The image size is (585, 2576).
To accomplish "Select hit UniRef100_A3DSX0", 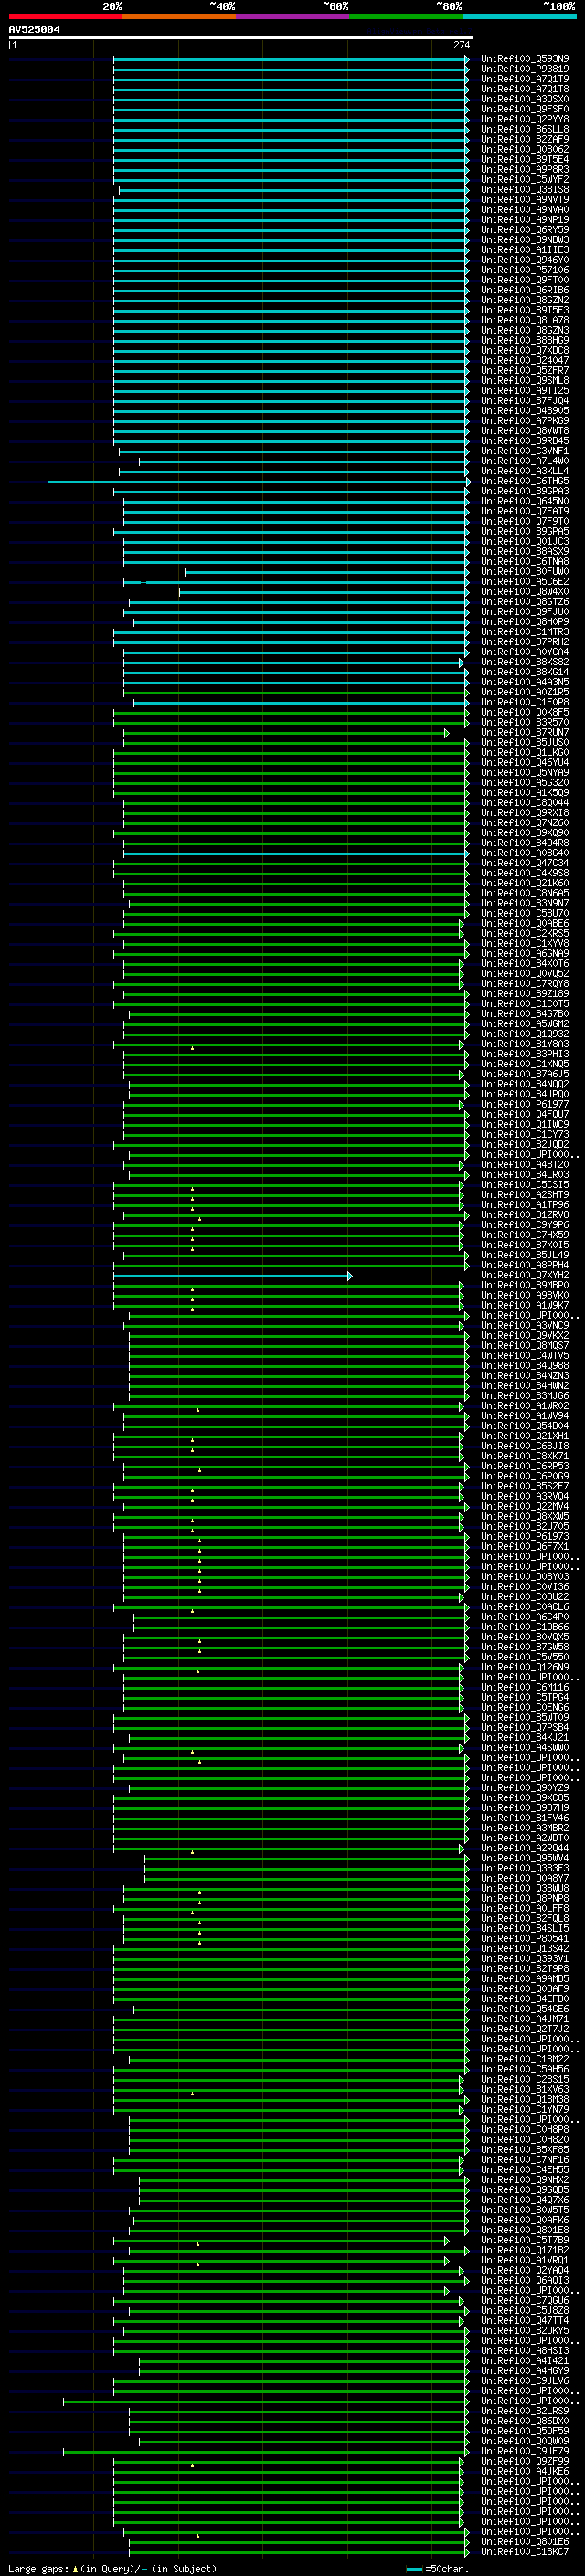I will coord(525,99).
